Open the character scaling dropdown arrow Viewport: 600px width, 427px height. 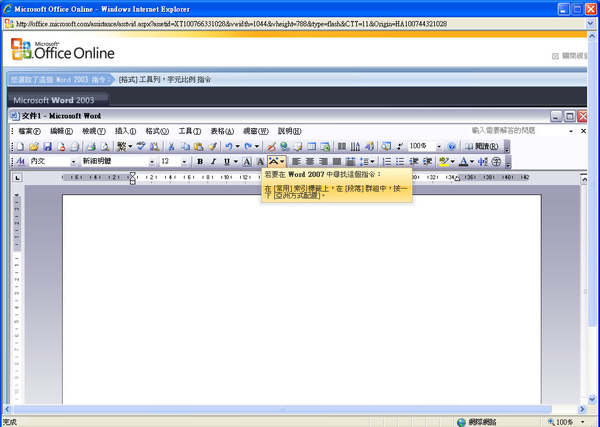282,161
